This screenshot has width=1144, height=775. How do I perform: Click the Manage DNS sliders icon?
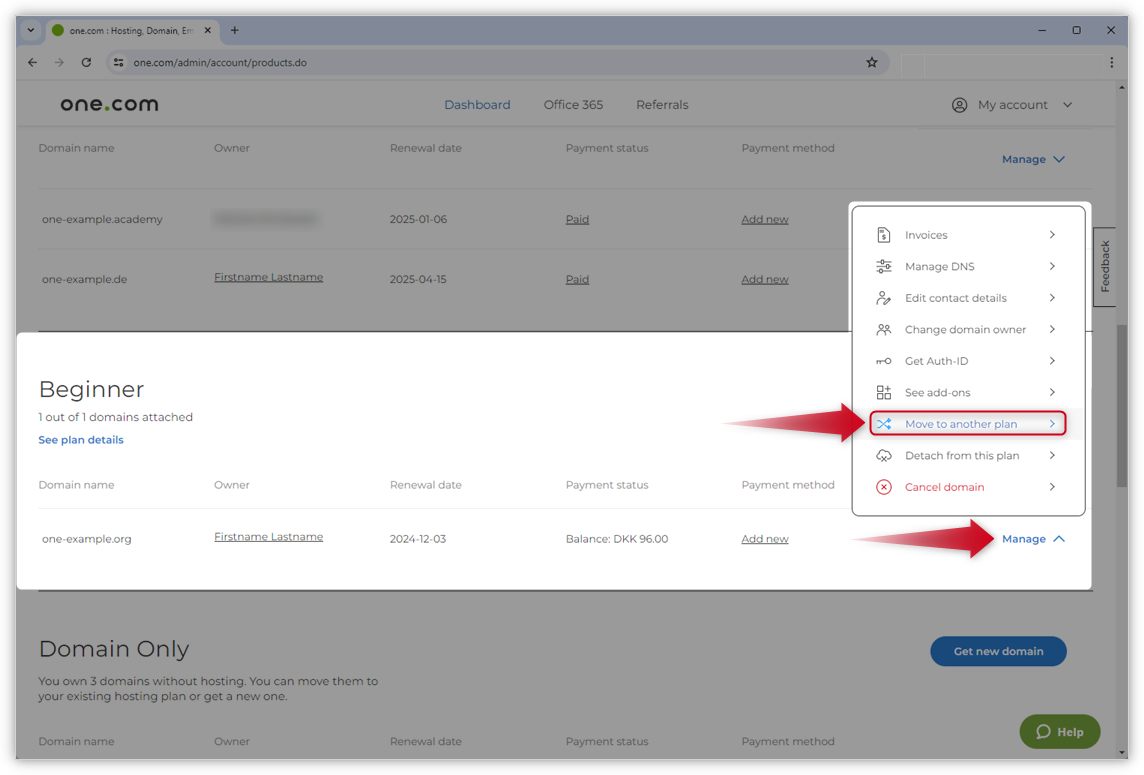[883, 267]
